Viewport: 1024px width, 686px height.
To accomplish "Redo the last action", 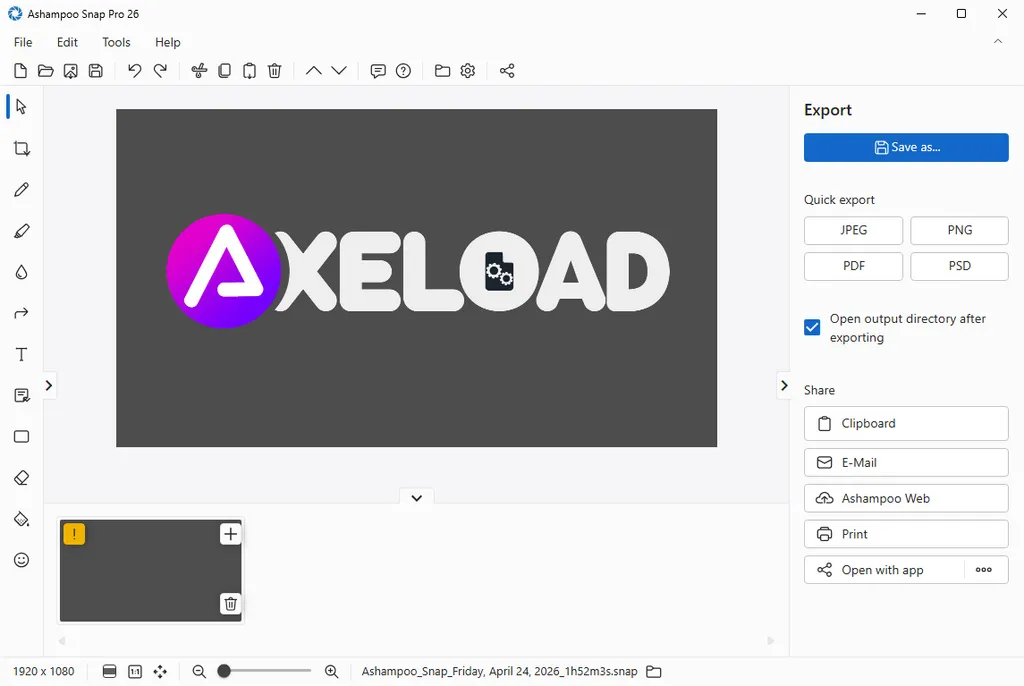I will [160, 71].
